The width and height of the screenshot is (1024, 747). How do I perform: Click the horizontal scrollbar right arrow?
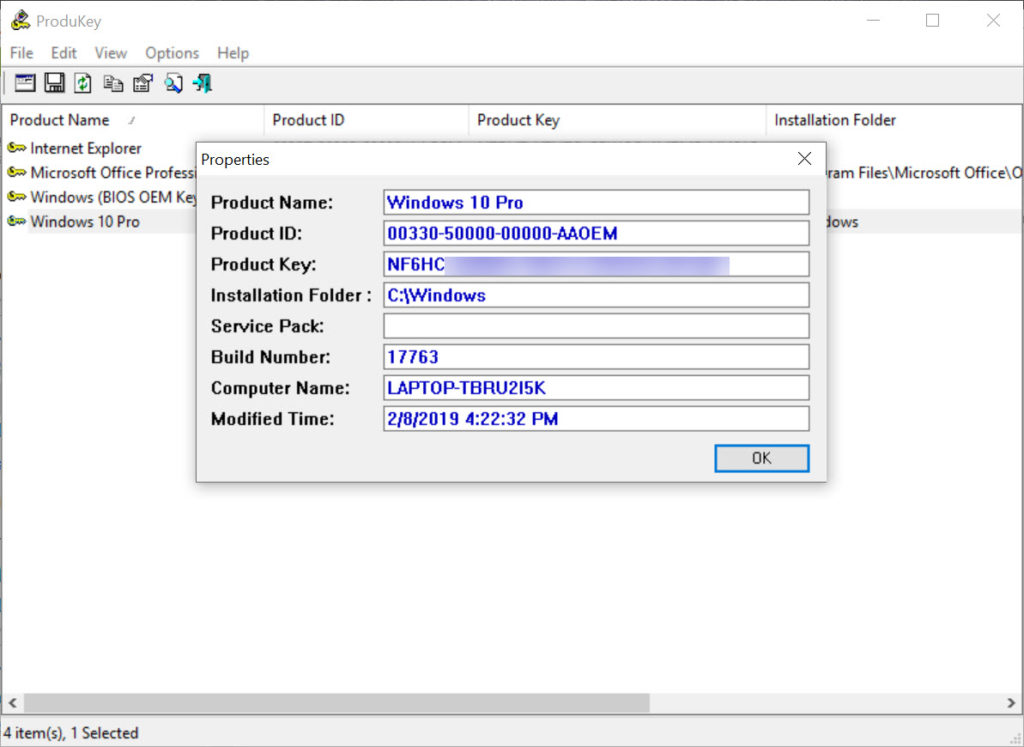1012,703
